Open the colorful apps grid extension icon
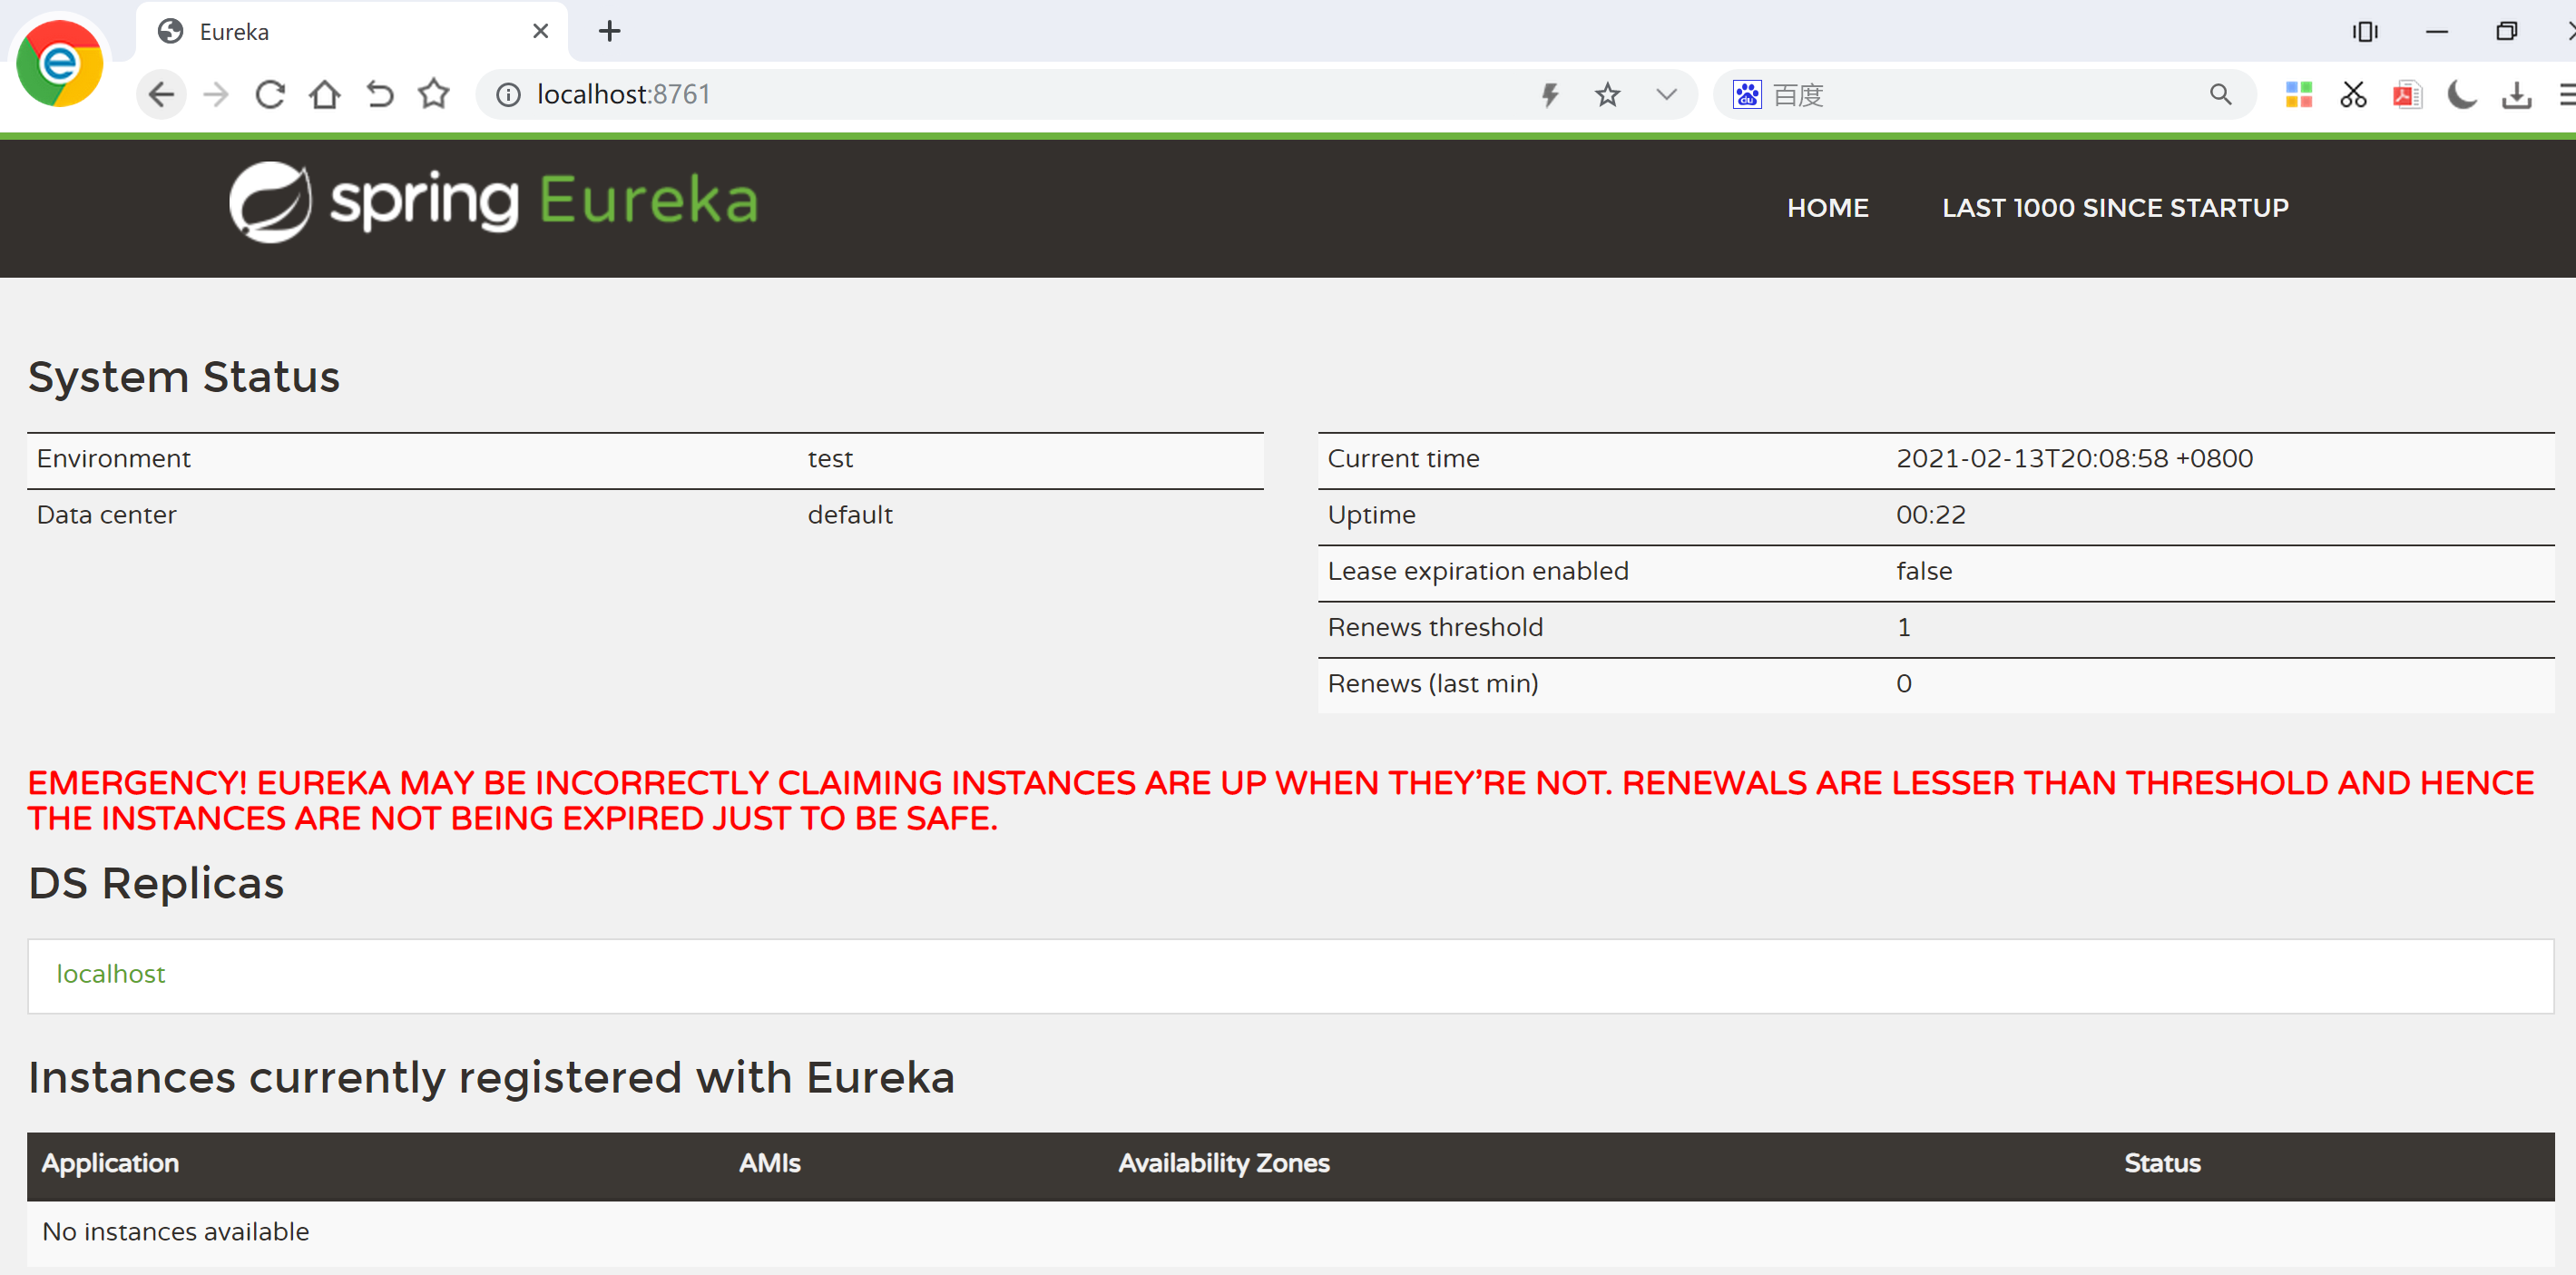 click(2298, 95)
